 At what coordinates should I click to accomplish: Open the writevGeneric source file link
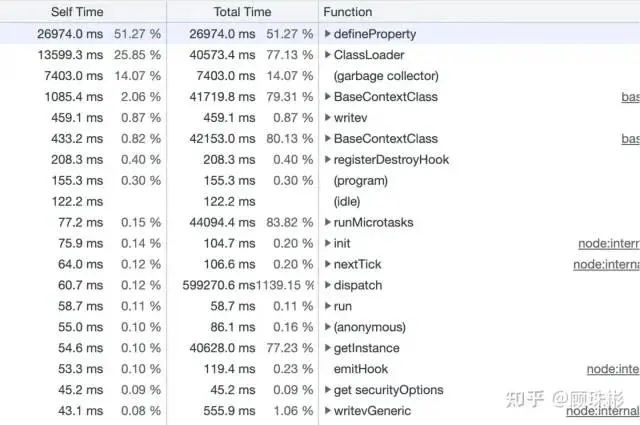(x=602, y=412)
